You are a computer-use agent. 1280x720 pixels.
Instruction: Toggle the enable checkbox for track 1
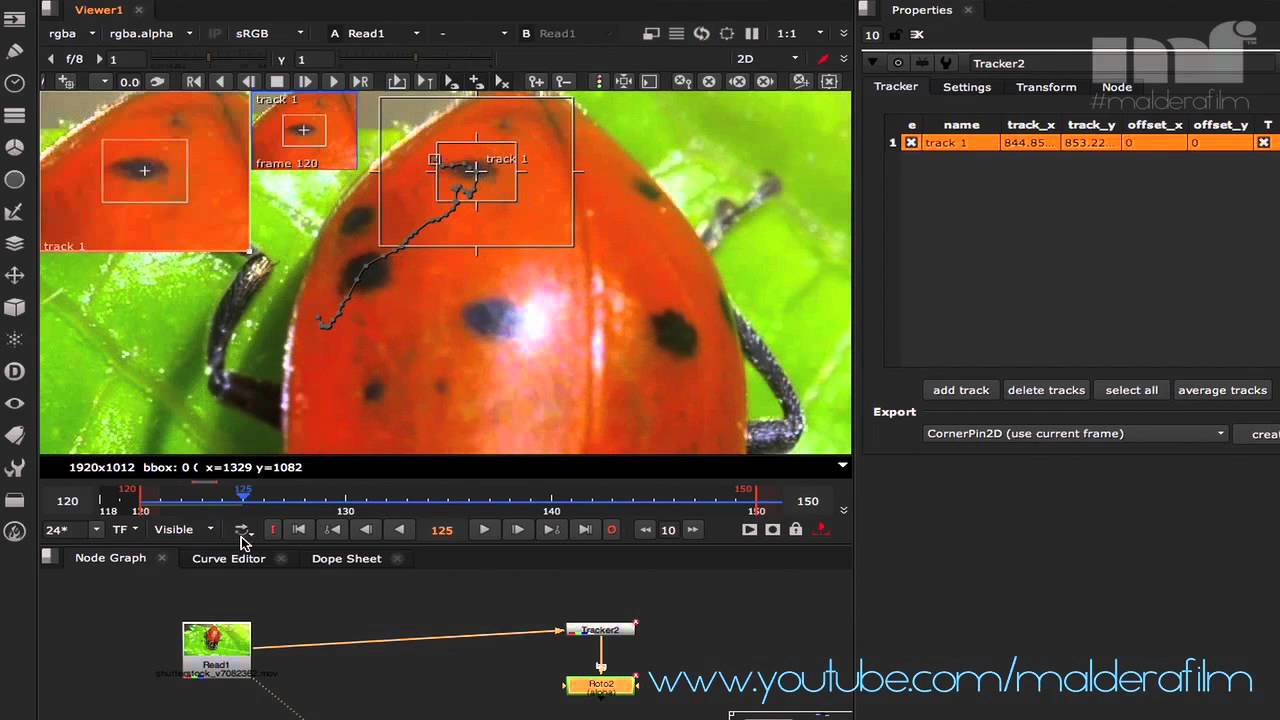point(911,143)
